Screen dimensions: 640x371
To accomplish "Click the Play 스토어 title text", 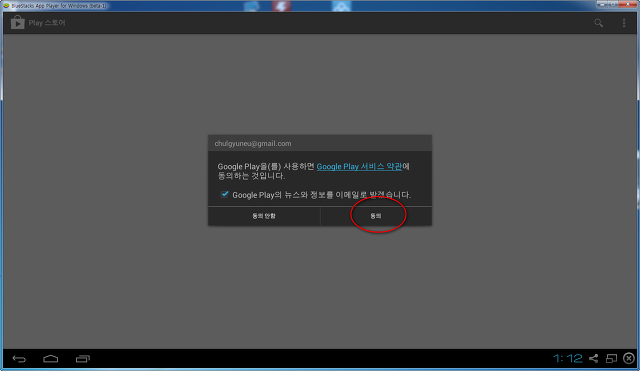I will tap(47, 23).
